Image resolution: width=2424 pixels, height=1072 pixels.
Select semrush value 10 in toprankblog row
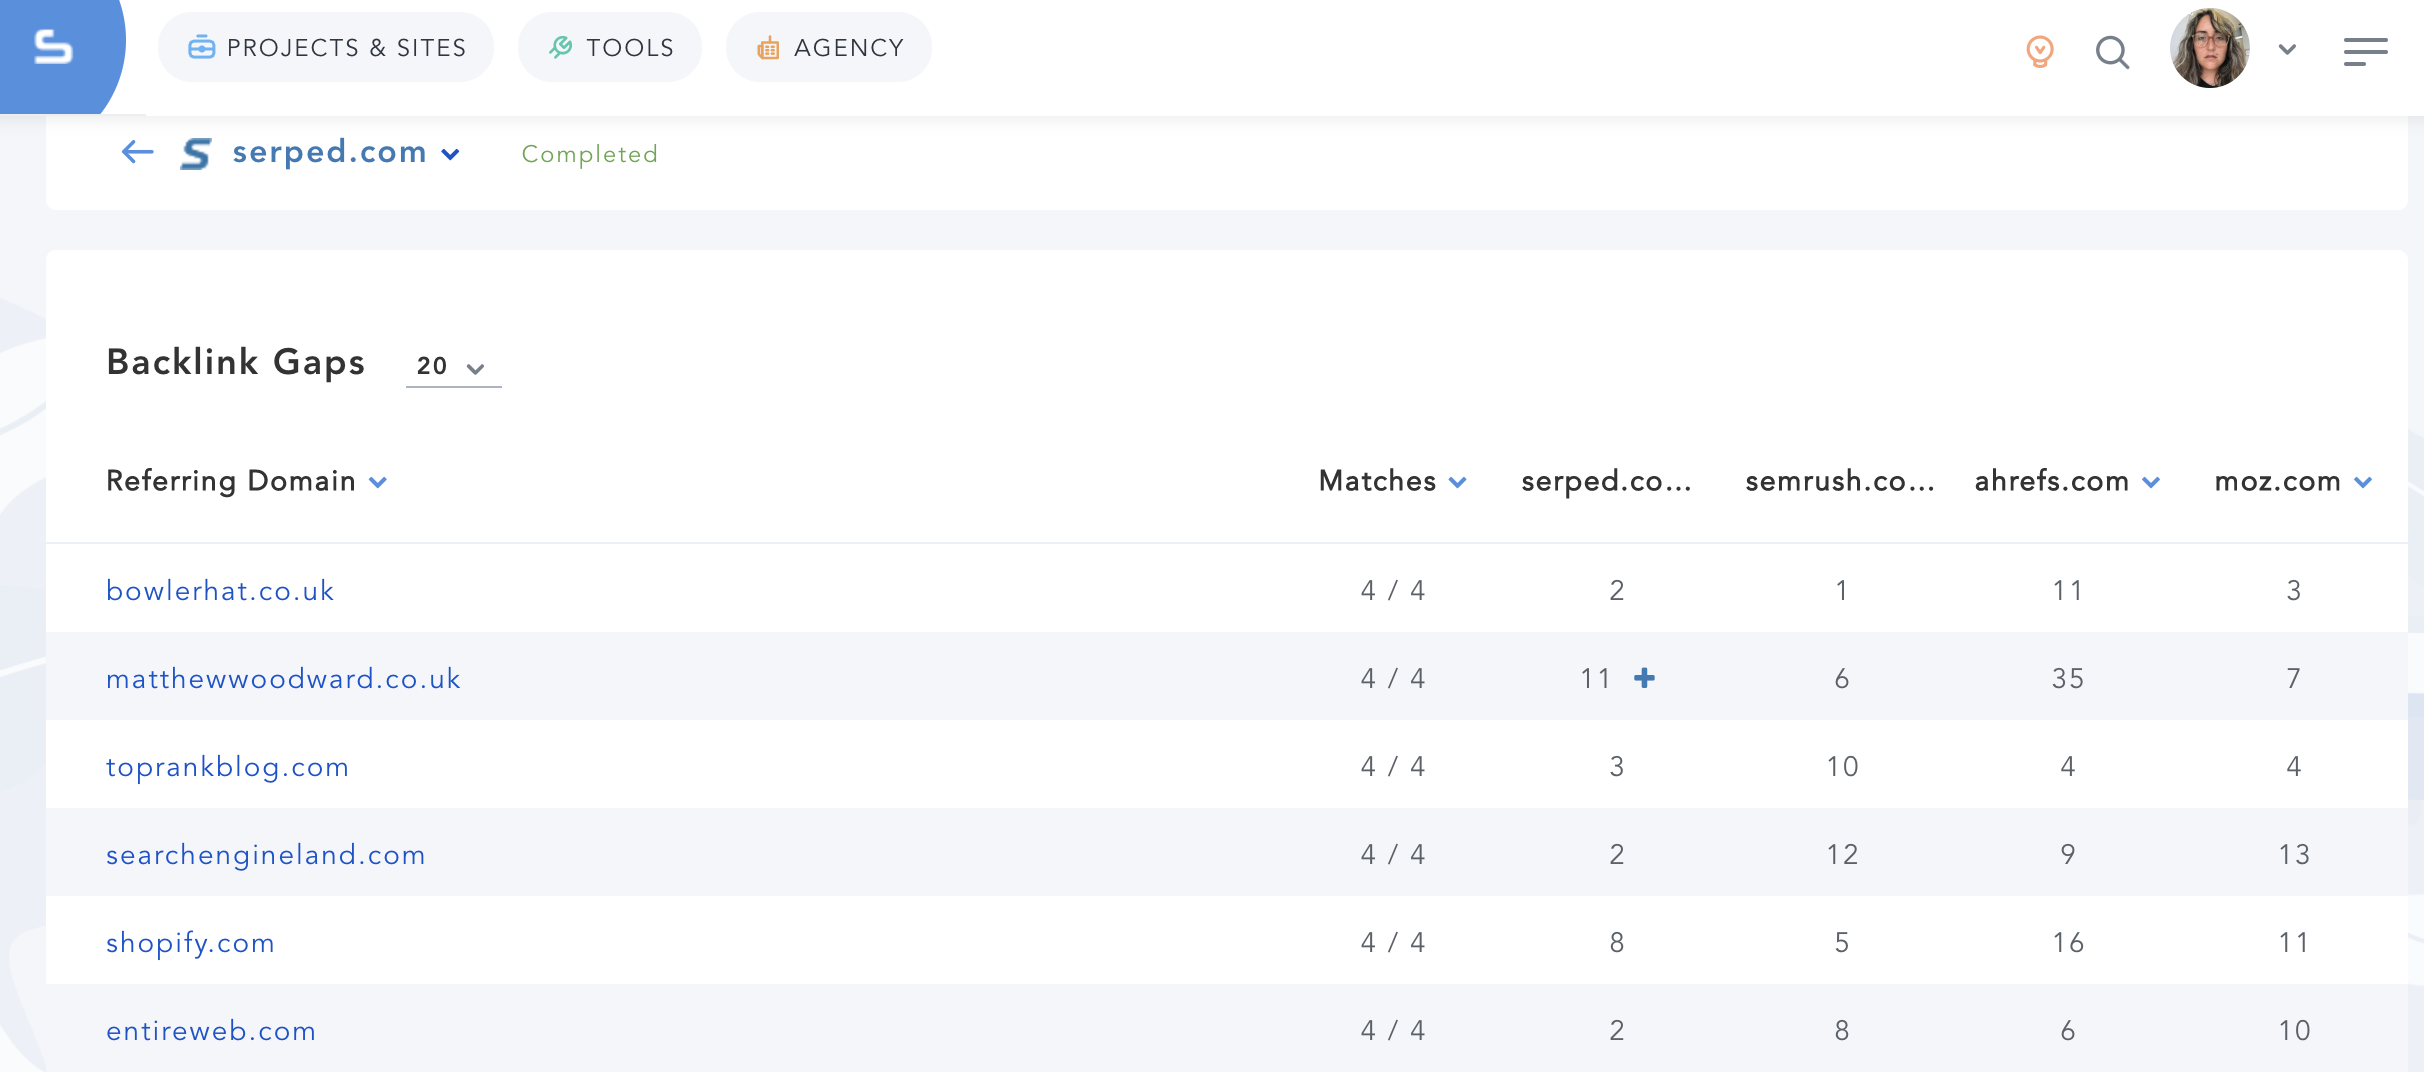[1842, 767]
